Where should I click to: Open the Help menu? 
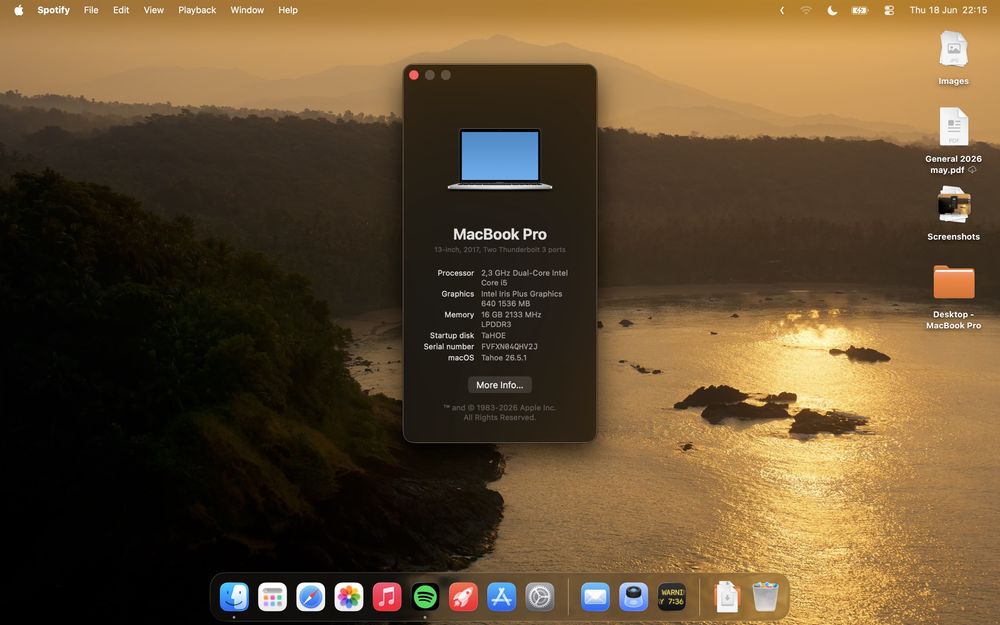288,10
